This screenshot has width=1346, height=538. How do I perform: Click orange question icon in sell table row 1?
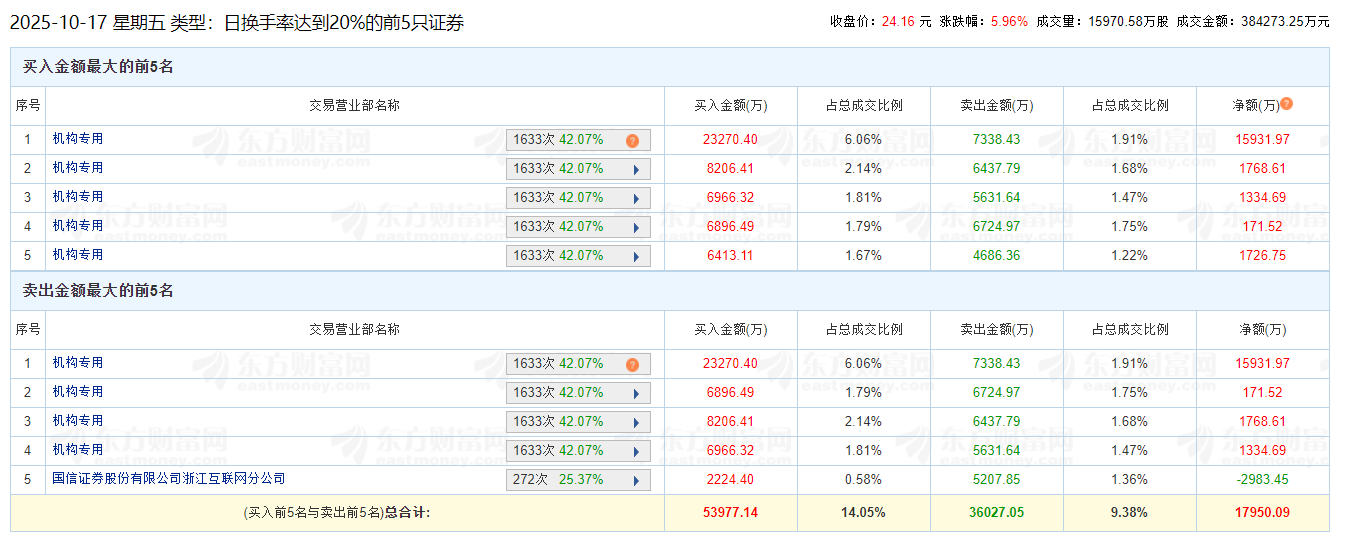pyautogui.click(x=632, y=365)
